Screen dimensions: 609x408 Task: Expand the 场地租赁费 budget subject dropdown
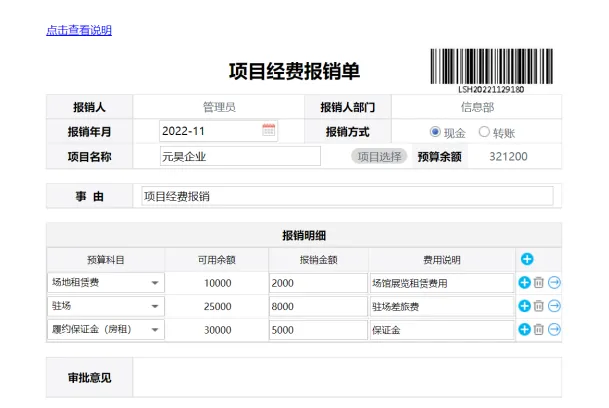pyautogui.click(x=154, y=284)
